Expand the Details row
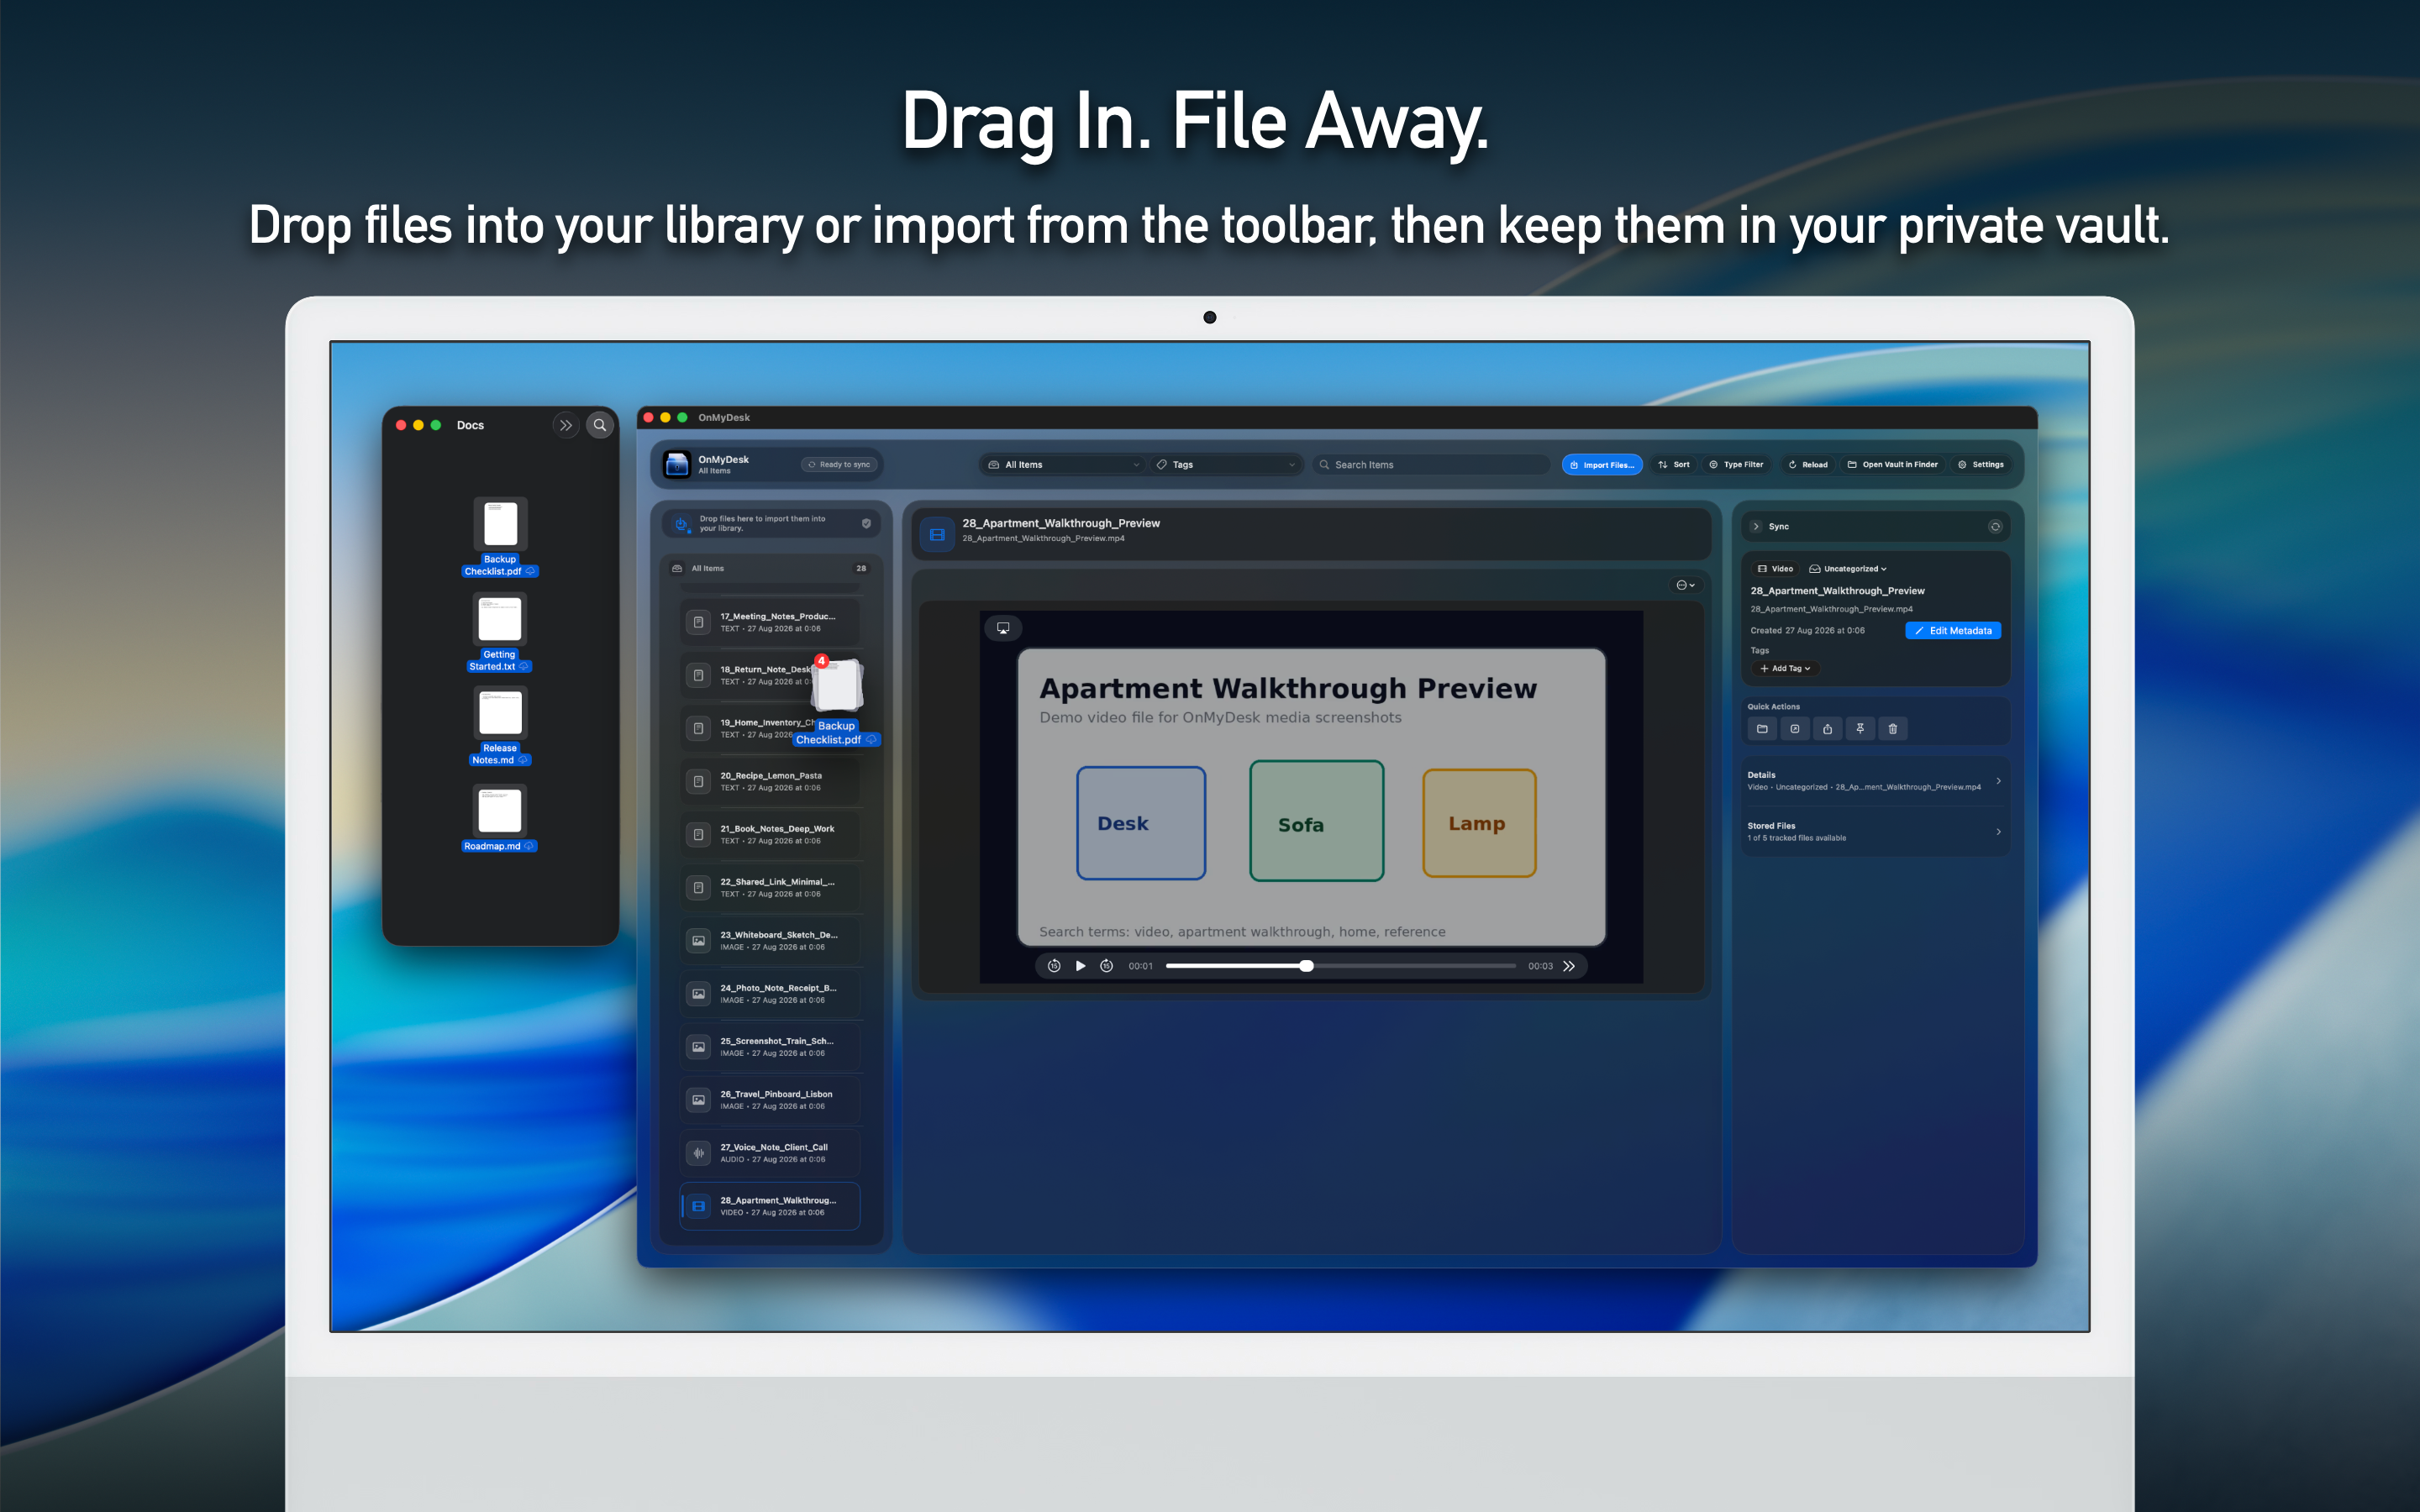The height and width of the screenshot is (1512, 2420). click(x=1875, y=781)
